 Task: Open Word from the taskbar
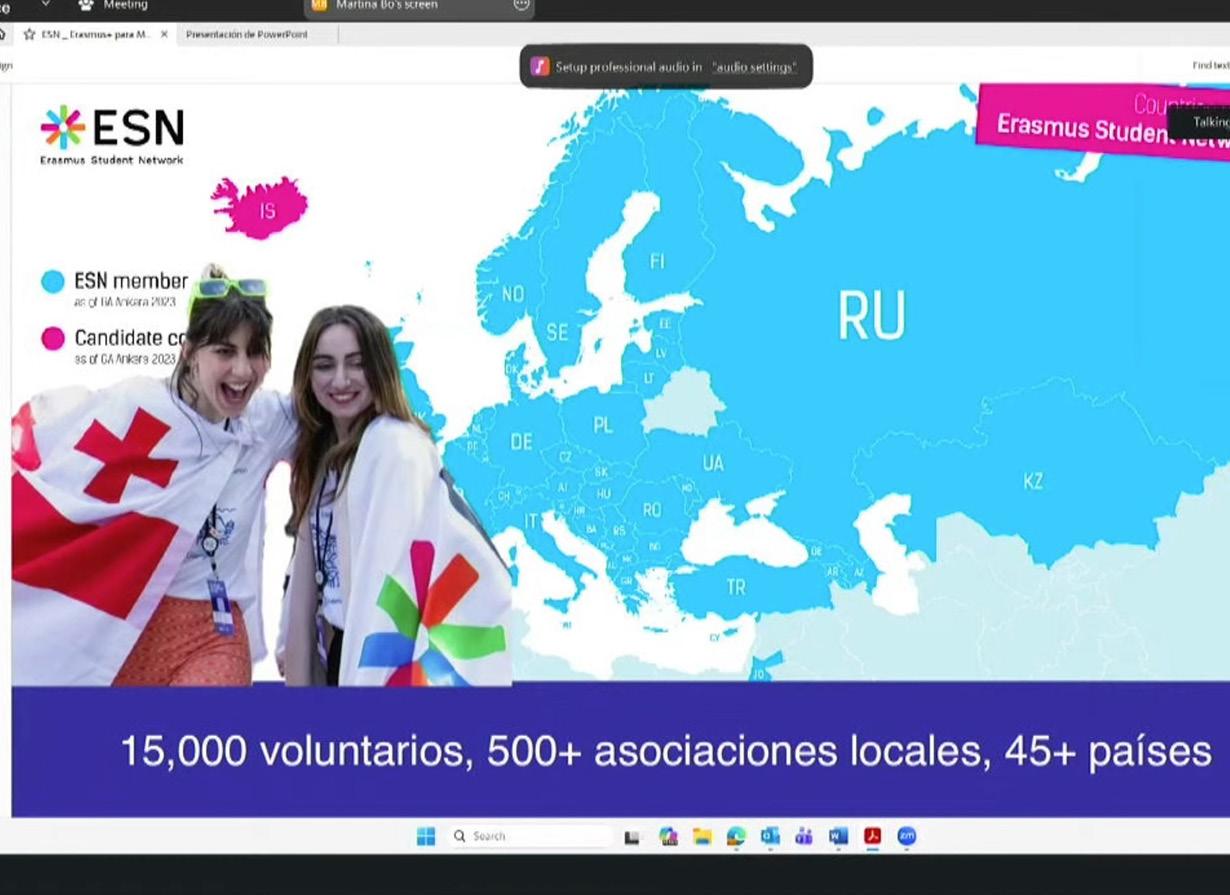[x=838, y=836]
